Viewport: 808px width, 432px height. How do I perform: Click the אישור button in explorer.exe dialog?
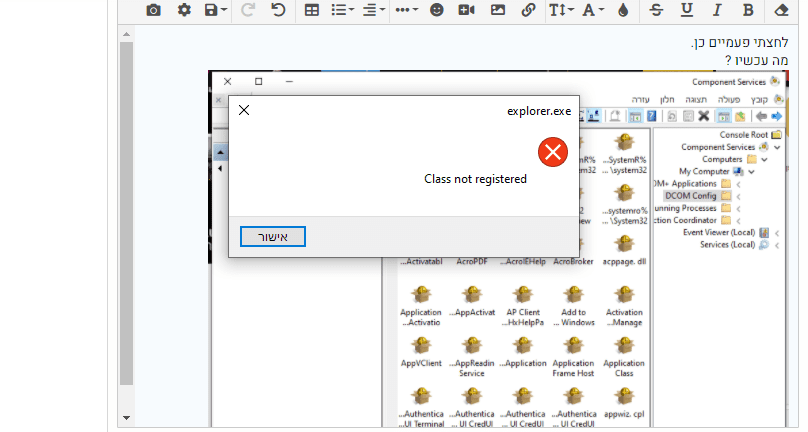[x=273, y=237]
